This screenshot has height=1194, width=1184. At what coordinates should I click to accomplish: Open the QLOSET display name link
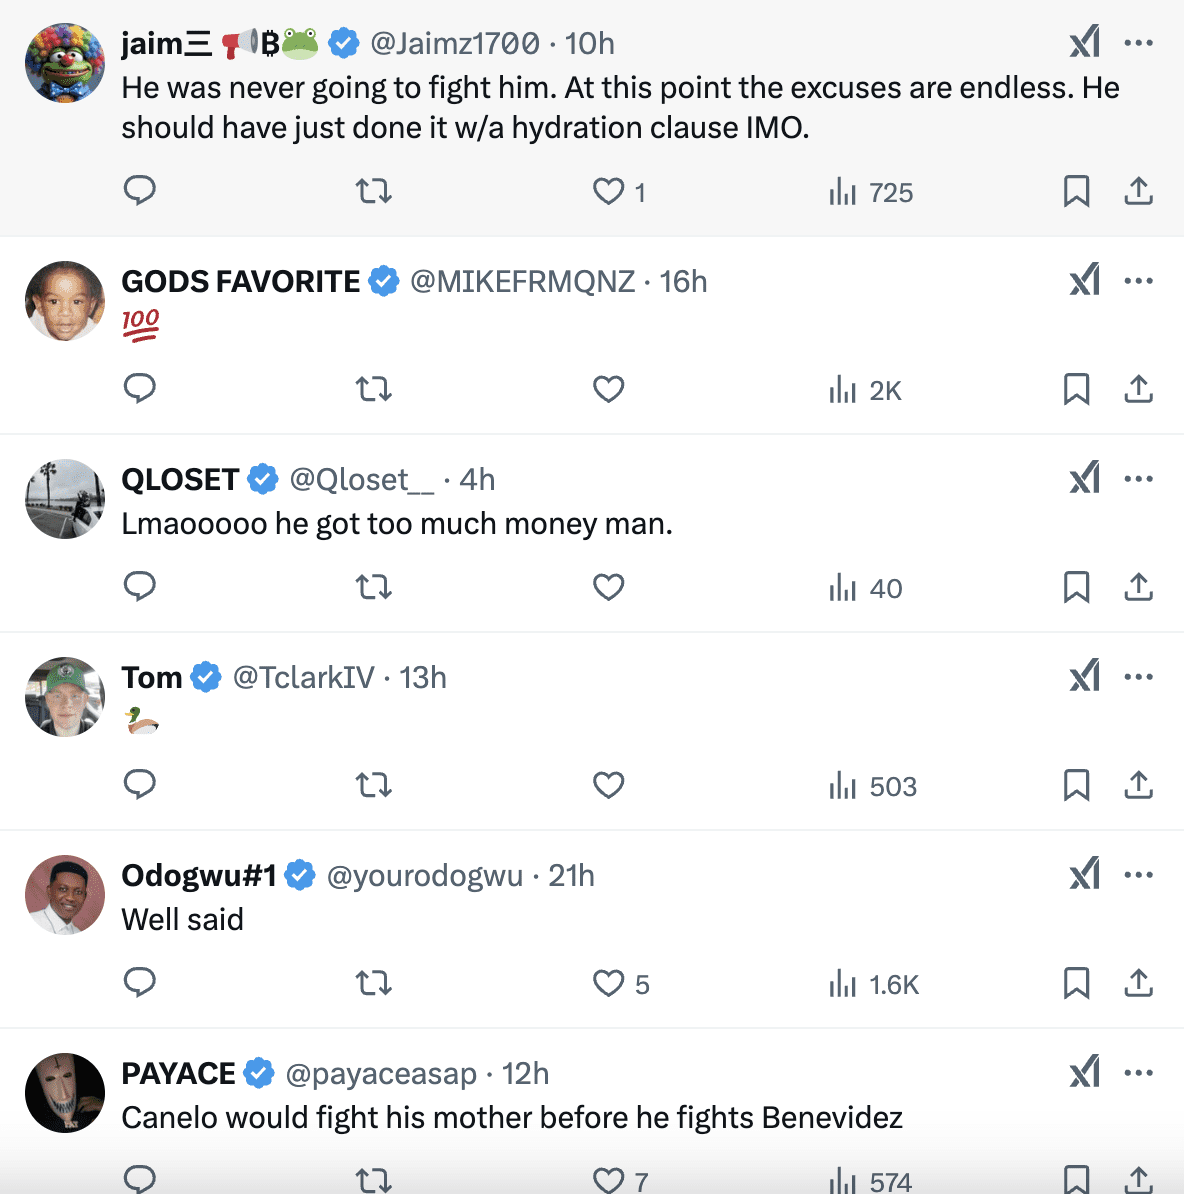180,479
